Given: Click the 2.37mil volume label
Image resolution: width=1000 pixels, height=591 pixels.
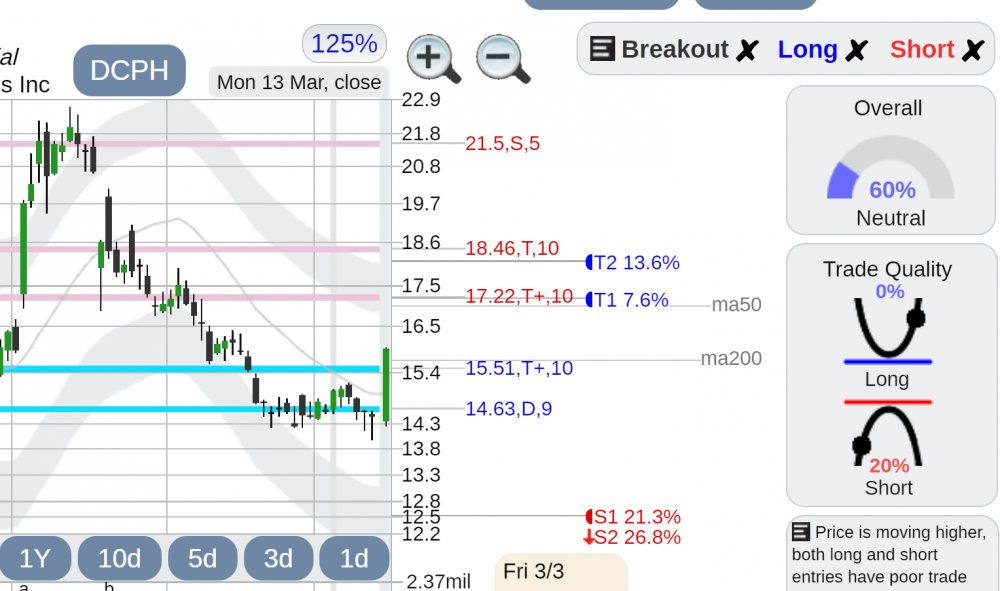Looking at the screenshot, I should (438, 581).
